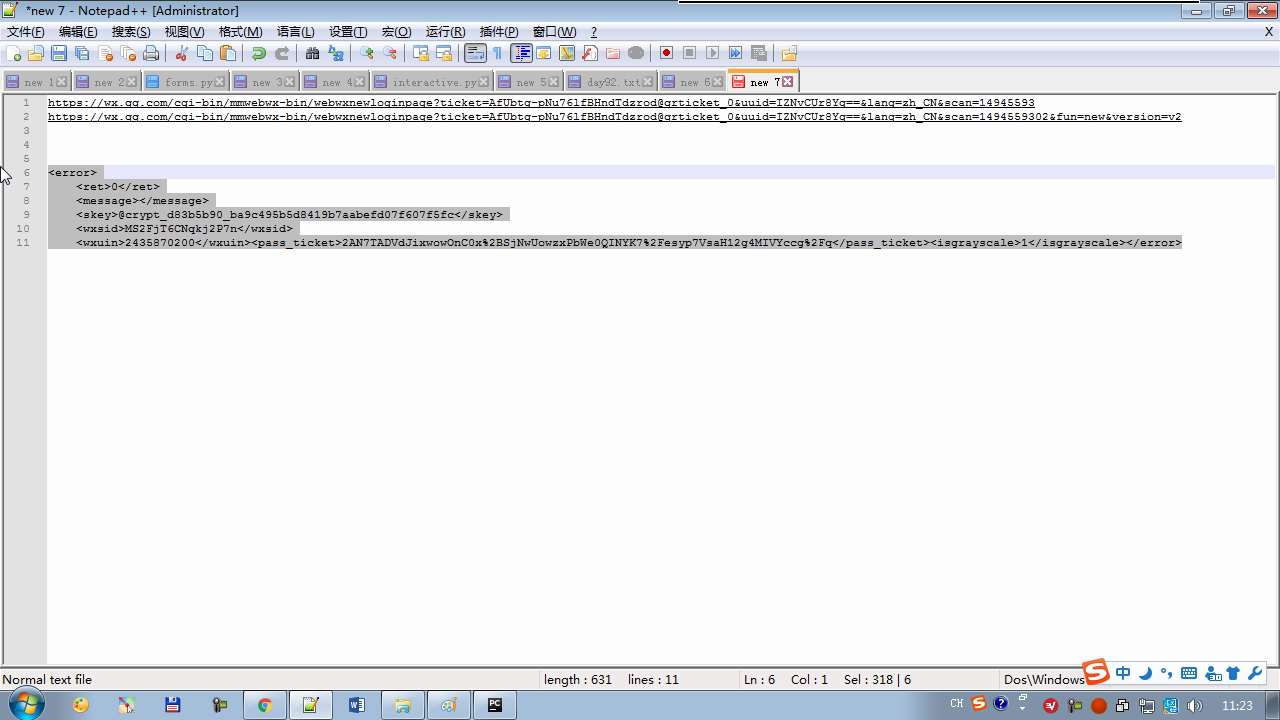
Task: Undo the last edit via toolbar
Action: [259, 53]
